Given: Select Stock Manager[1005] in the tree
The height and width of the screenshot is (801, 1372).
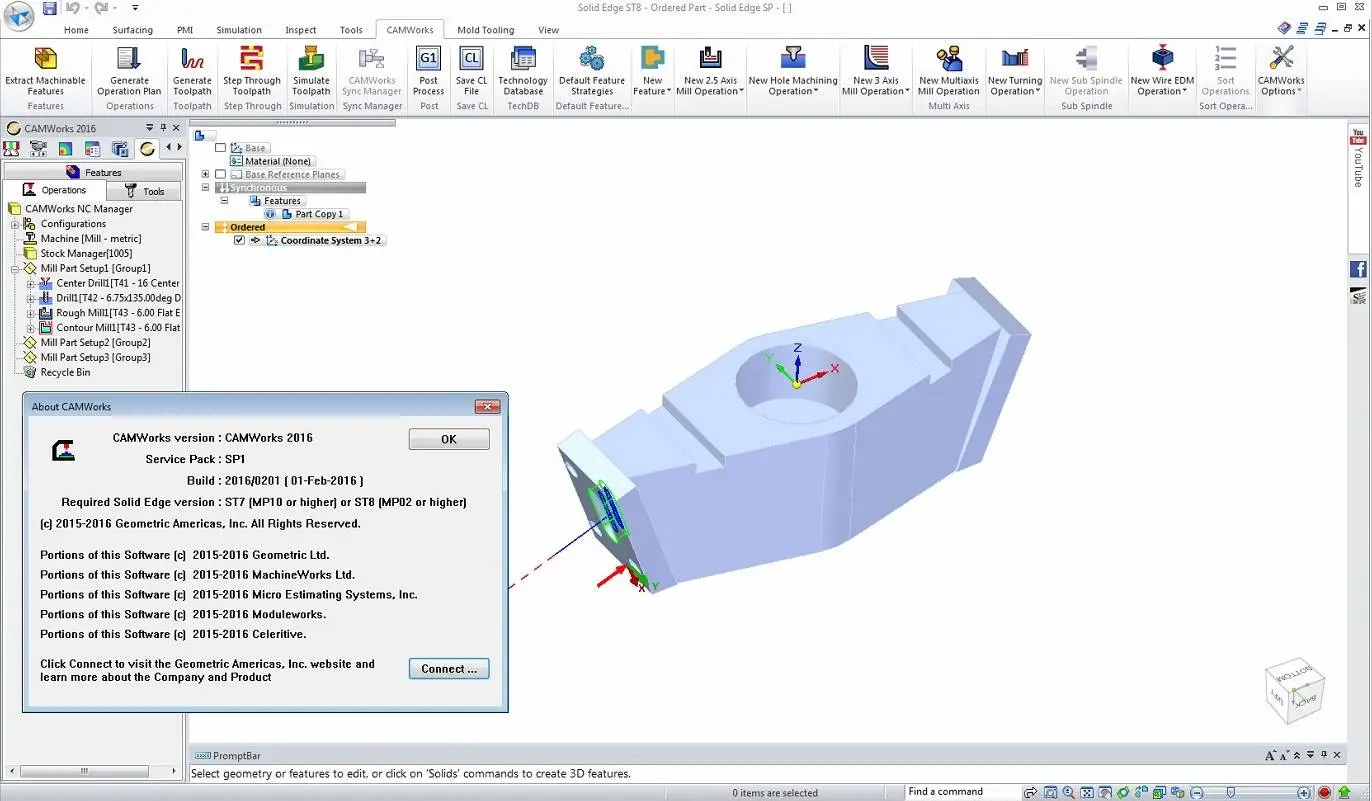Looking at the screenshot, I should (86, 254).
